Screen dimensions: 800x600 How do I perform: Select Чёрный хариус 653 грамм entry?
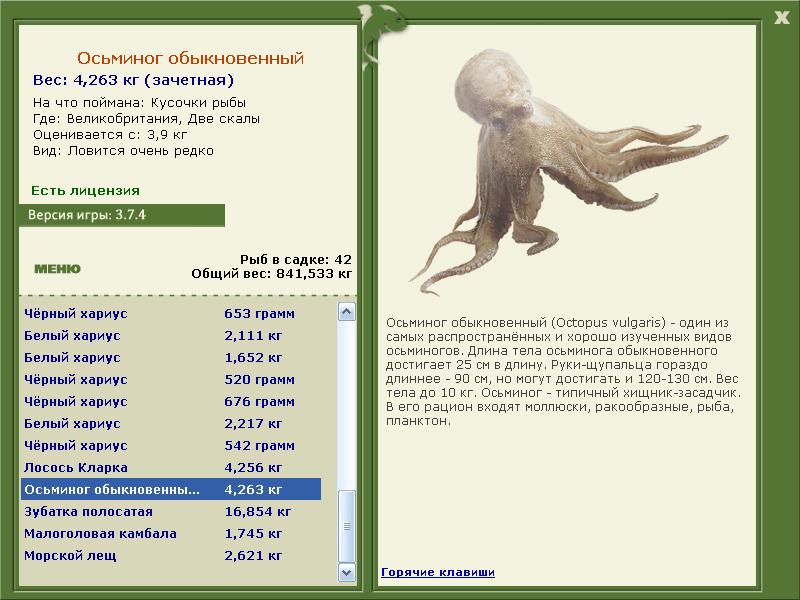click(171, 314)
